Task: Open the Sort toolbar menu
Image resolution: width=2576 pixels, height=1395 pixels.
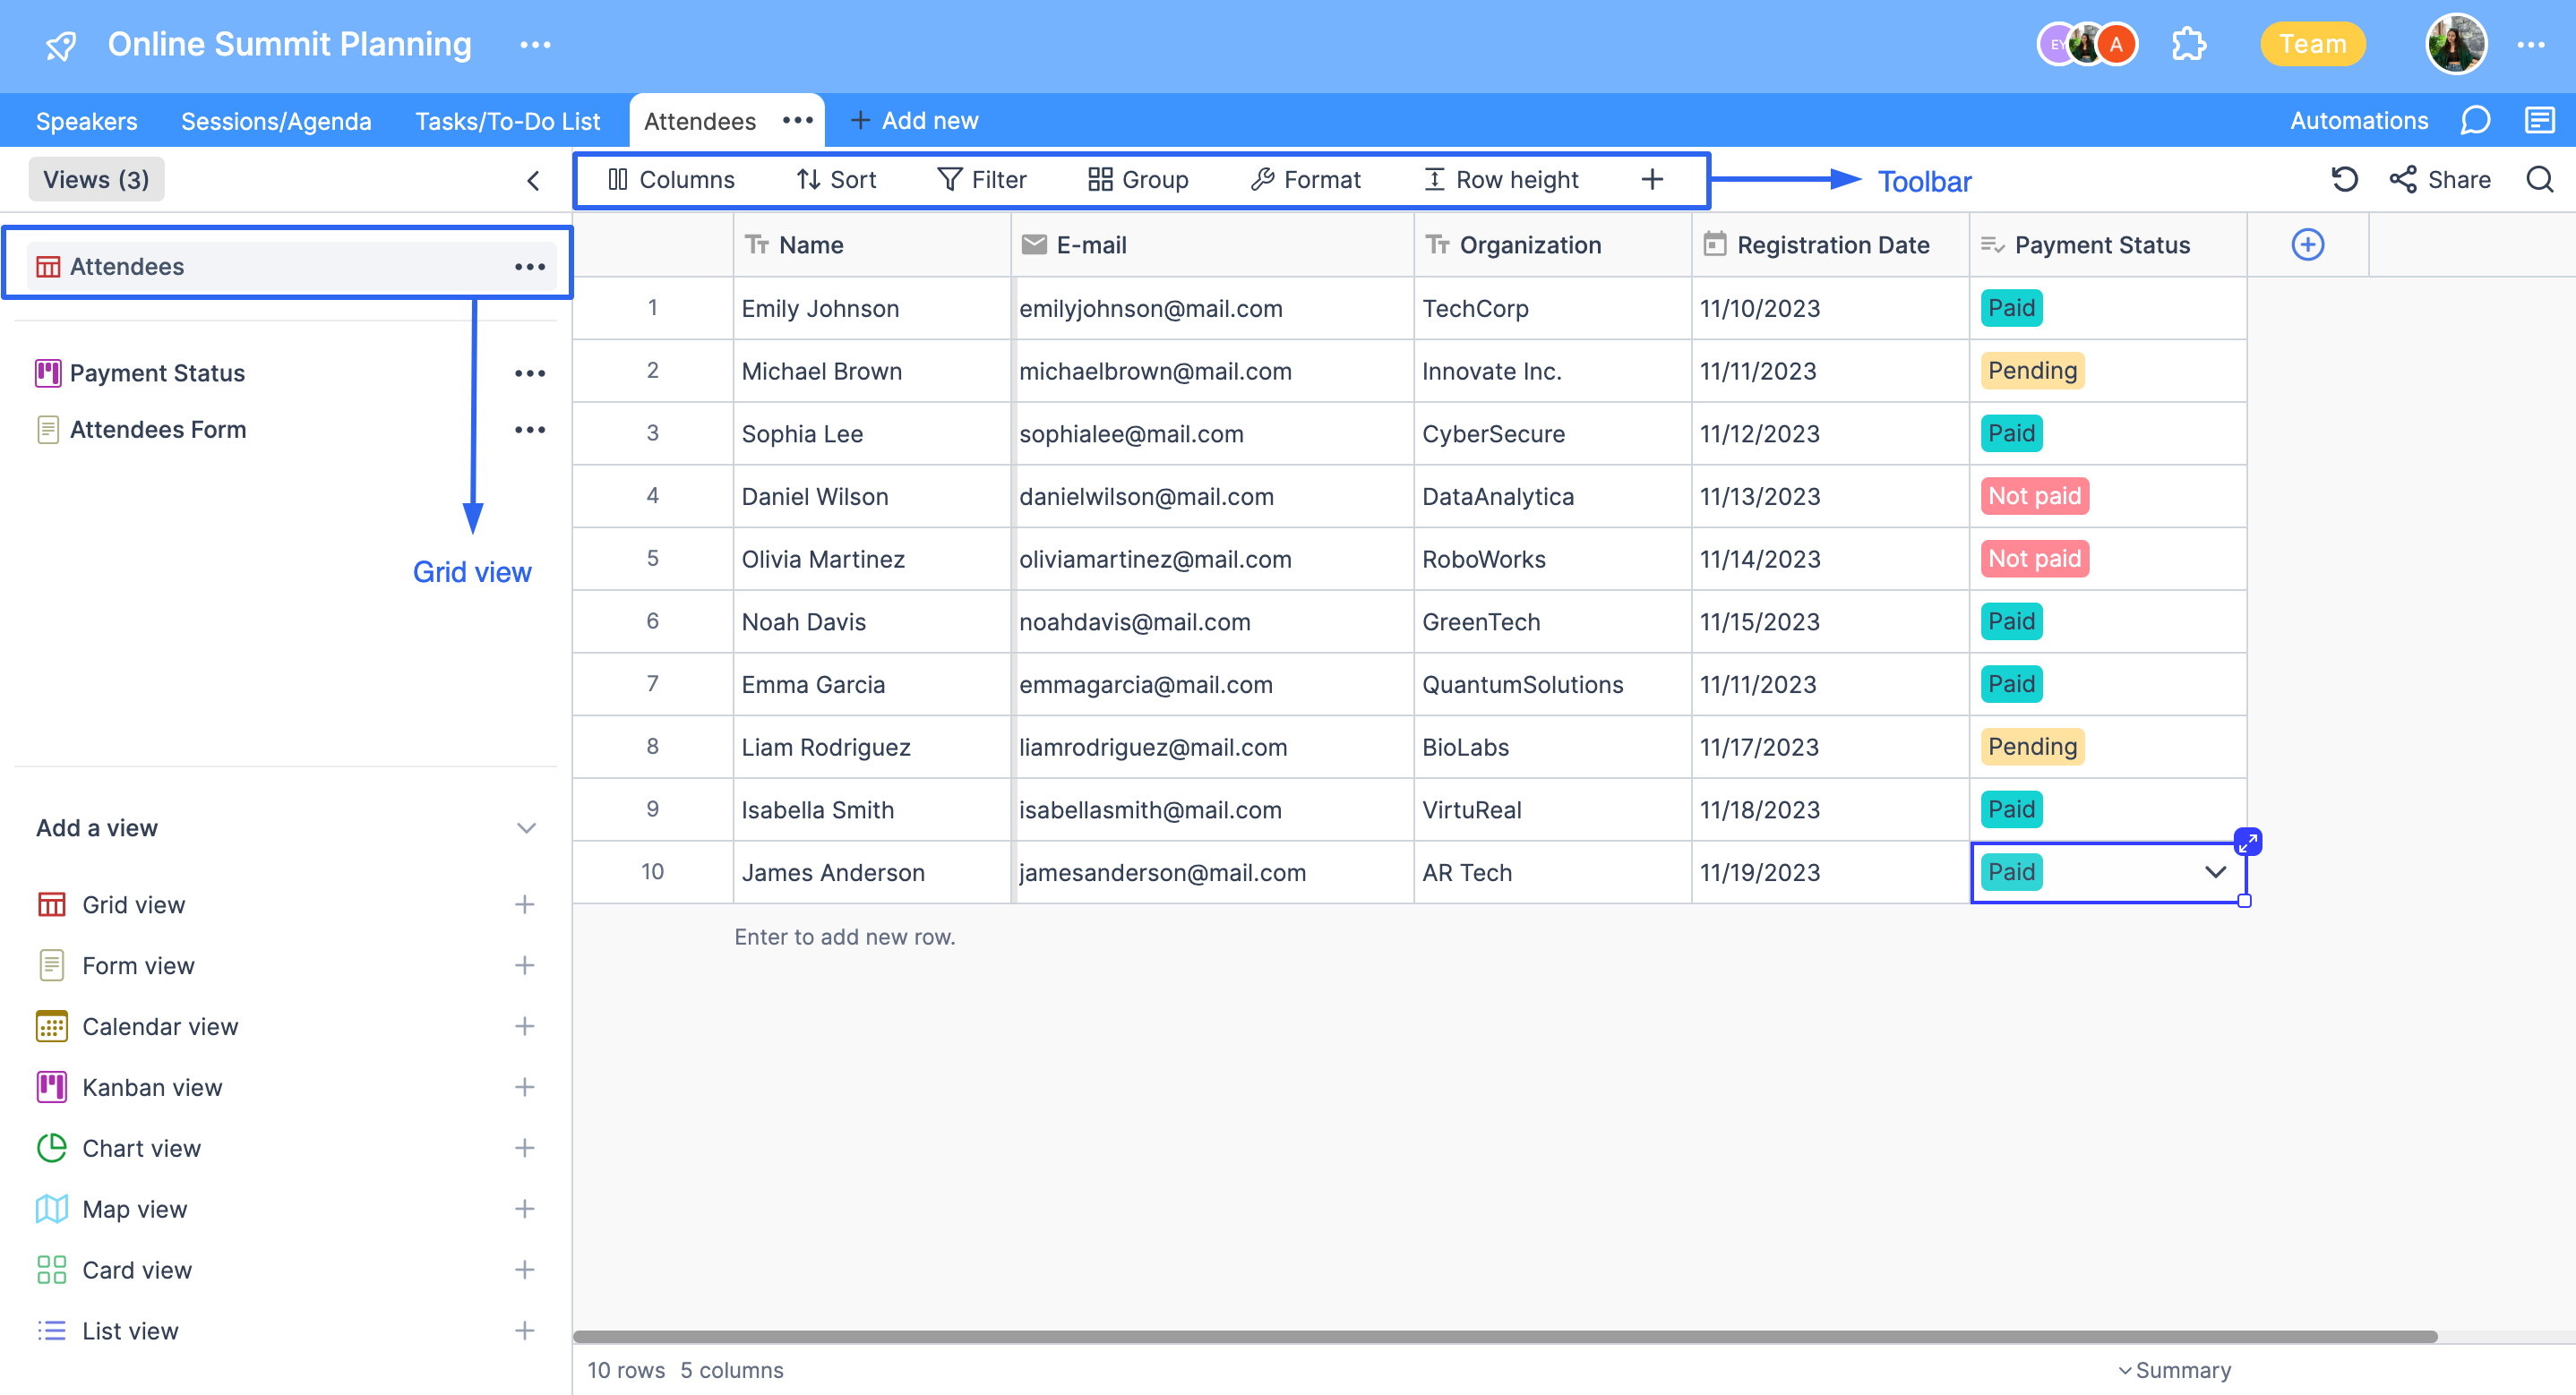Action: [x=836, y=180]
